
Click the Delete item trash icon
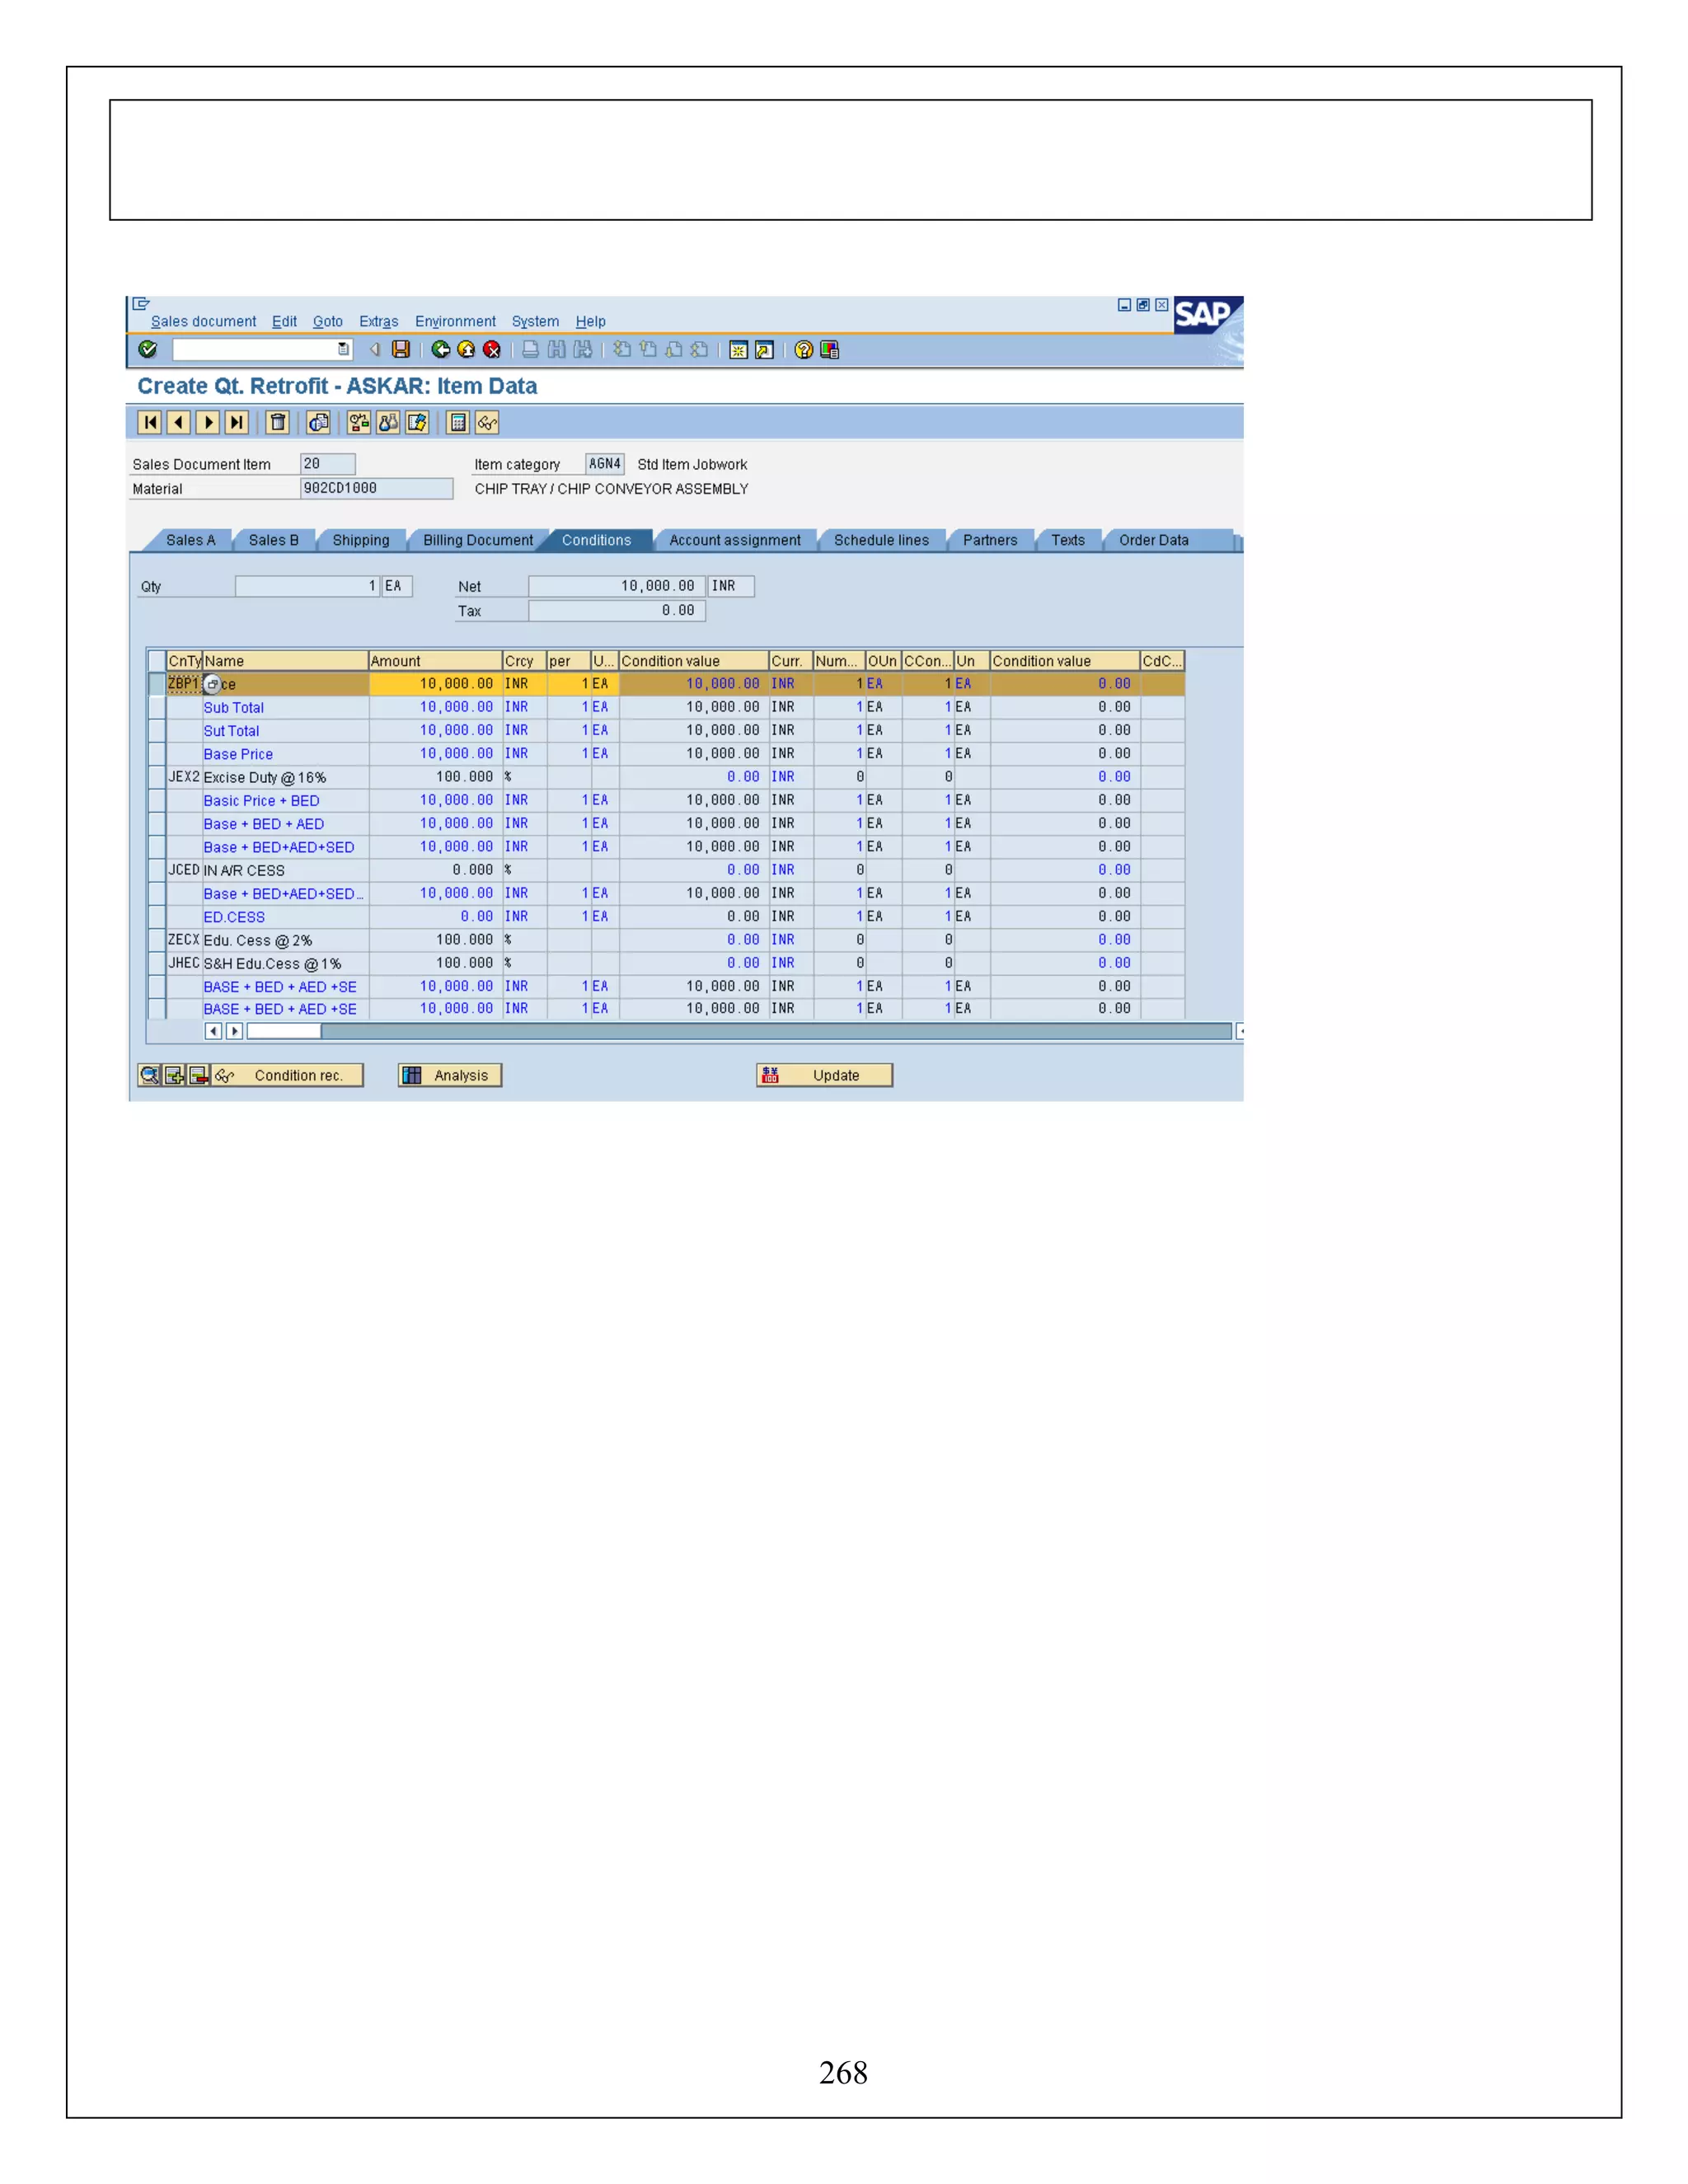(x=278, y=422)
